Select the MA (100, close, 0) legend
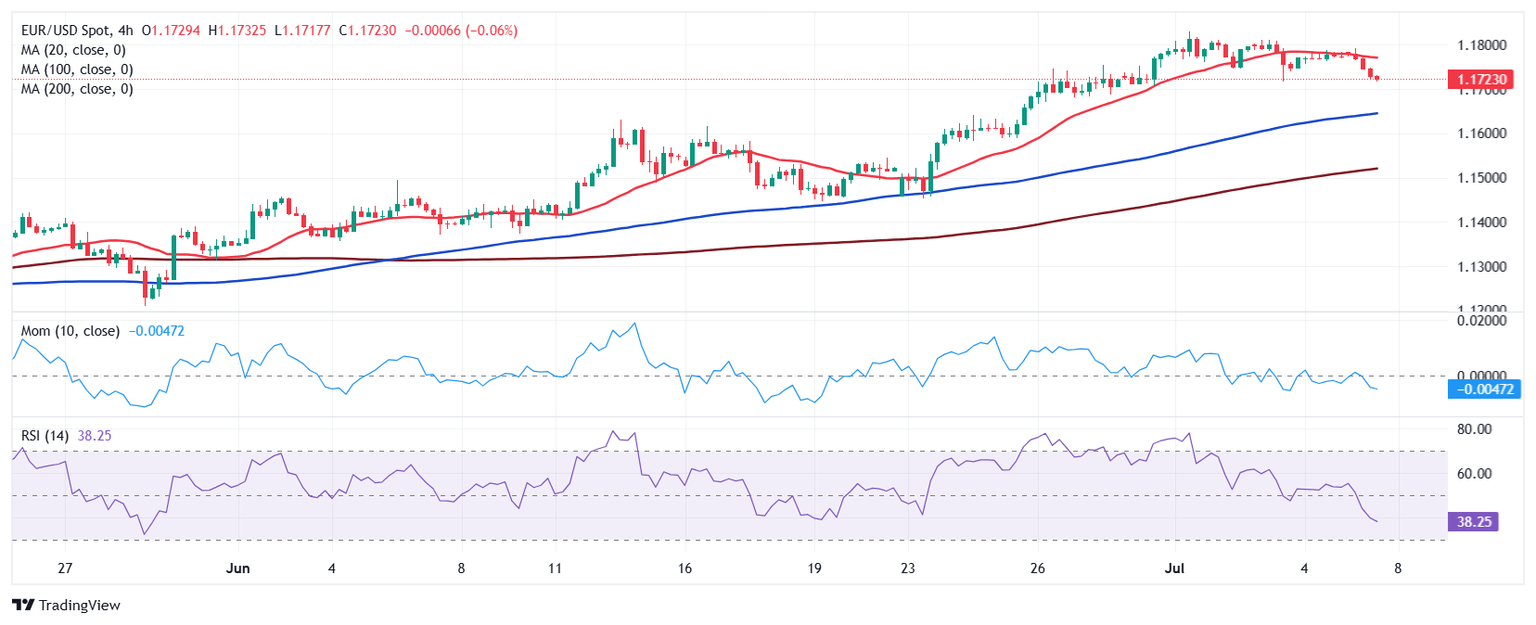This screenshot has height=625, width=1536. point(80,69)
